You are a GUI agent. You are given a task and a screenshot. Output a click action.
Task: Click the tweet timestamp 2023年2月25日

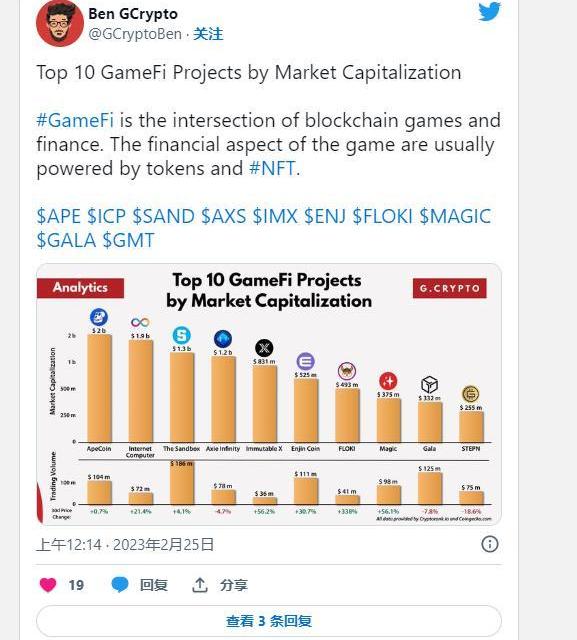pyautogui.click(x=163, y=544)
